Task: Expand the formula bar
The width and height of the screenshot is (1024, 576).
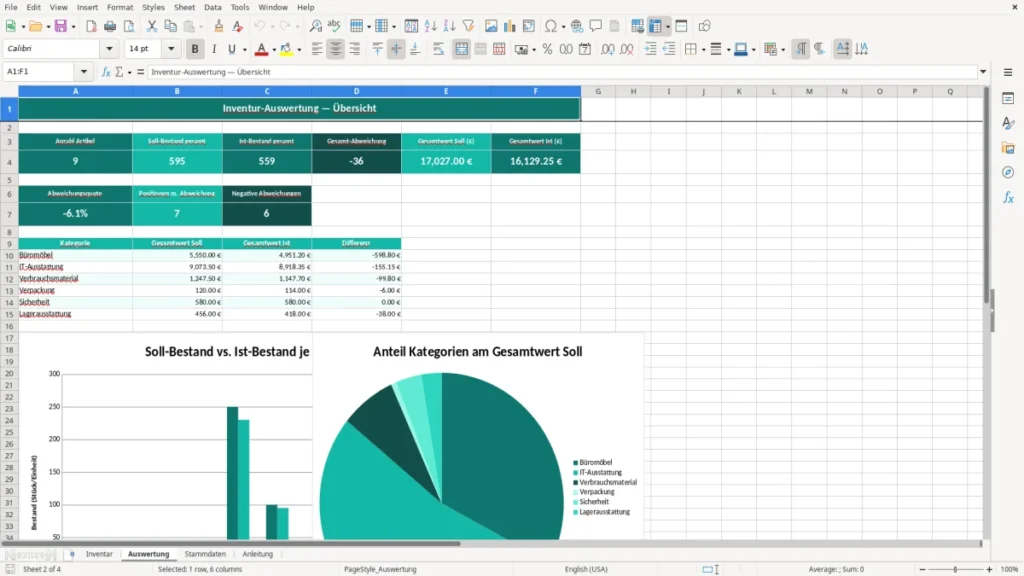Action: point(983,72)
